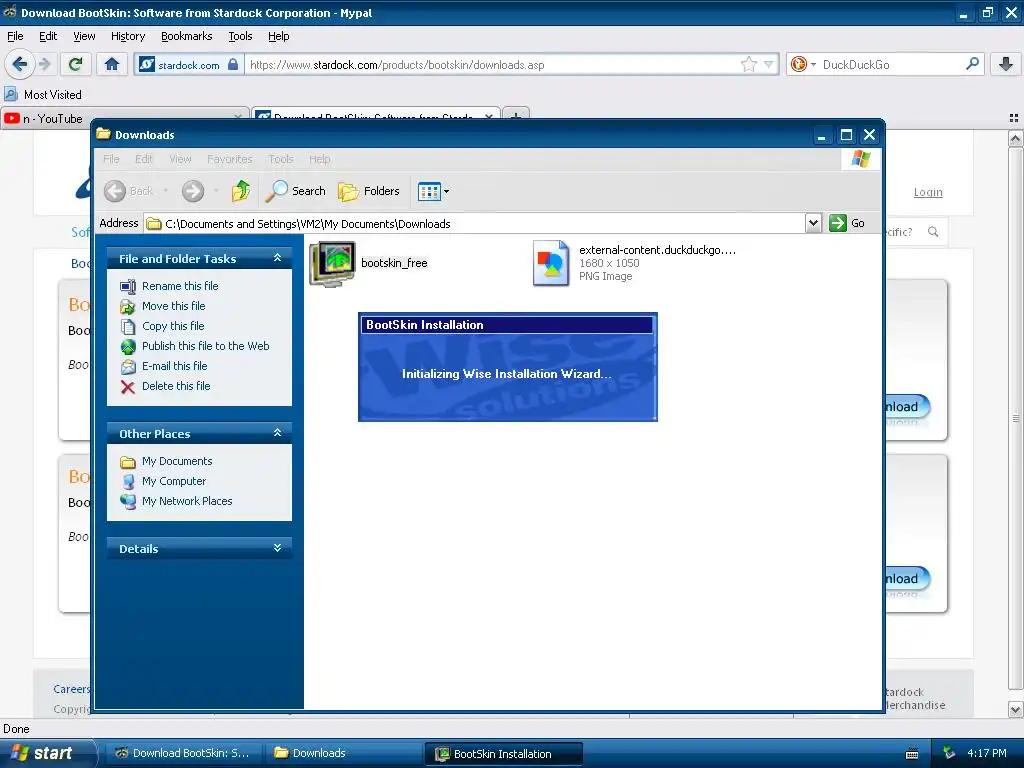This screenshot has height=768, width=1024.
Task: Click the Forward arrow in Downloads window
Action: pos(193,191)
